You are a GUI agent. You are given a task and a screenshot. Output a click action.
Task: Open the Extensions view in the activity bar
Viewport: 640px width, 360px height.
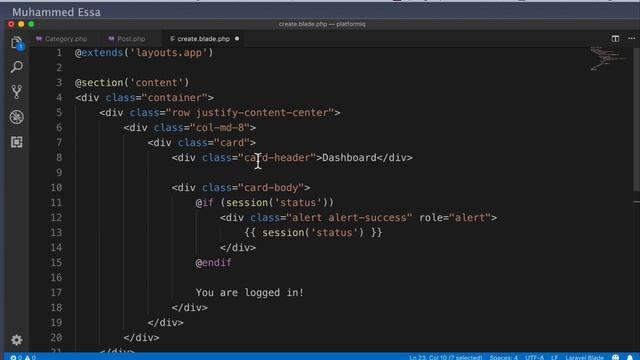(16, 142)
